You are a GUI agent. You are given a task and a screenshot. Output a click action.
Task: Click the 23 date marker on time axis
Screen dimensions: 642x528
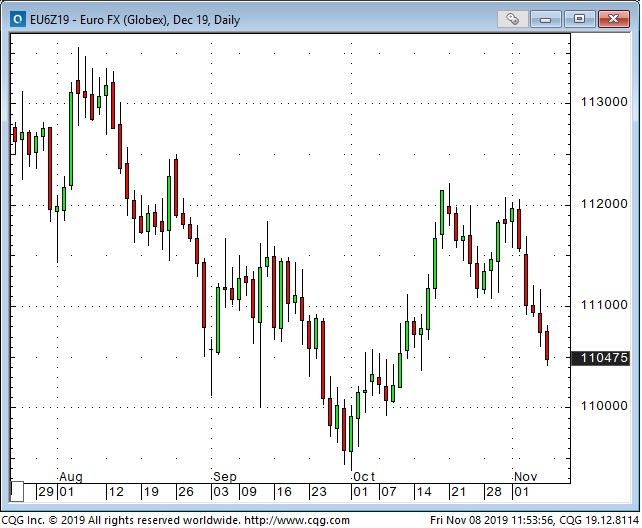[319, 492]
